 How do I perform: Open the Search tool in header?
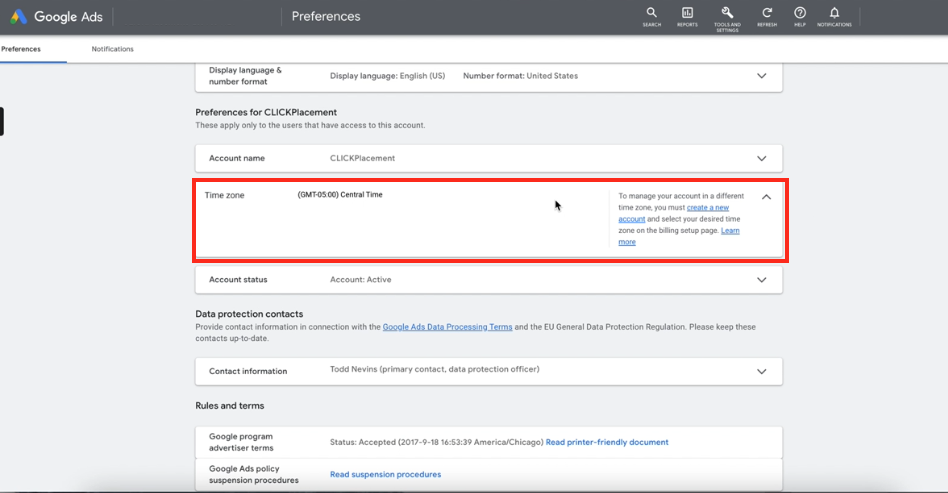[651, 14]
